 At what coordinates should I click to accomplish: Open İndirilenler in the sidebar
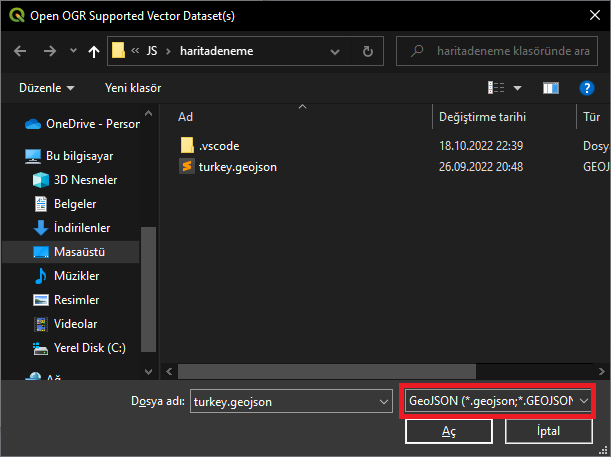(72, 228)
